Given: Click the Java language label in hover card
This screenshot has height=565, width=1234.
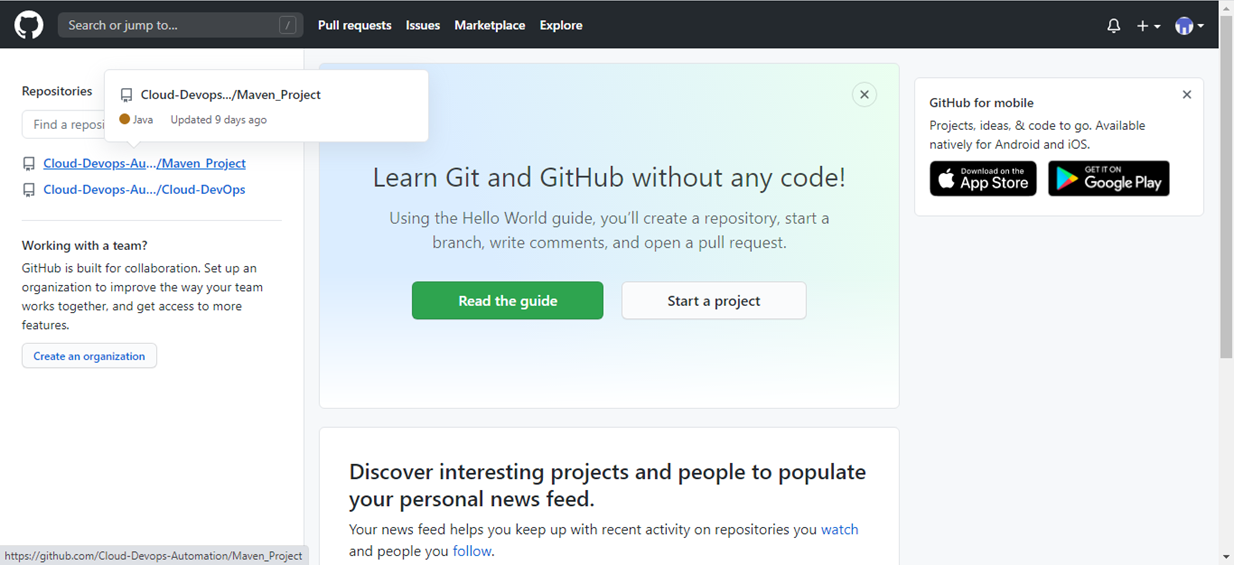Looking at the screenshot, I should tap(143, 120).
